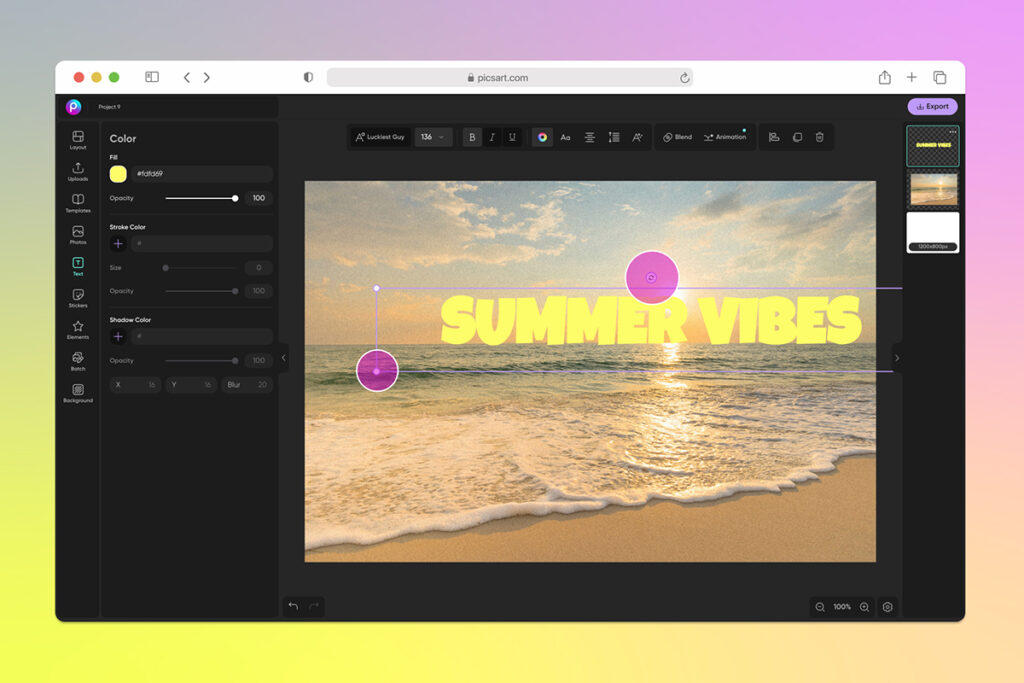This screenshot has width=1024, height=683.
Task: Open the font size dropdown
Action: coord(433,137)
